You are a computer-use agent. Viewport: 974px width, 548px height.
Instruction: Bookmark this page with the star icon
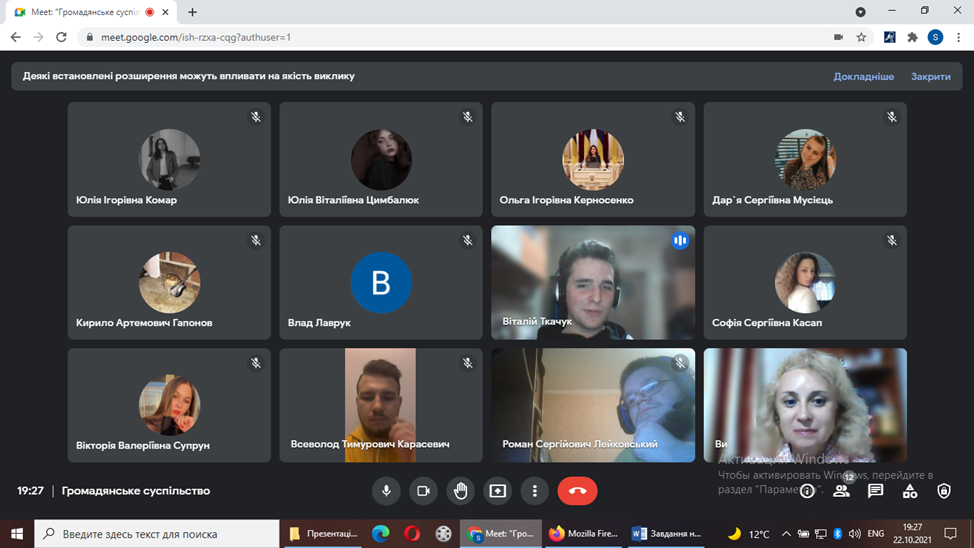click(x=861, y=37)
